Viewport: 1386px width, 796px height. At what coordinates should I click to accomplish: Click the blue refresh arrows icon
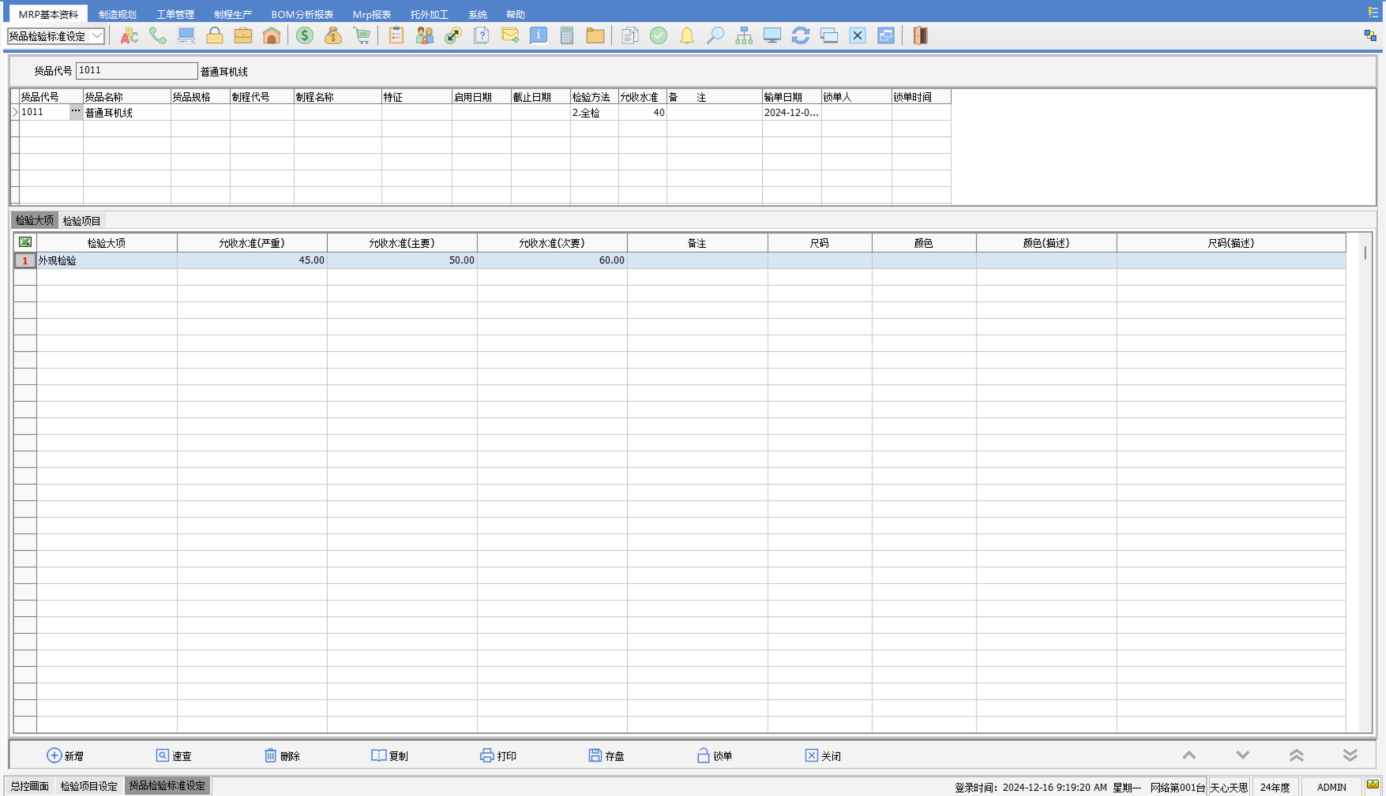tap(800, 36)
